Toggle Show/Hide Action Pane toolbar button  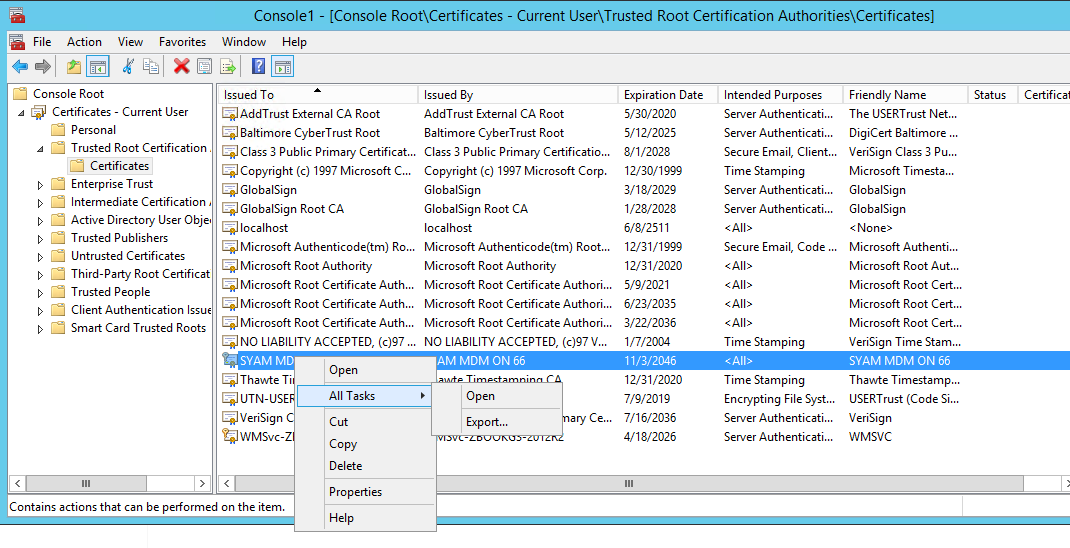pos(283,67)
